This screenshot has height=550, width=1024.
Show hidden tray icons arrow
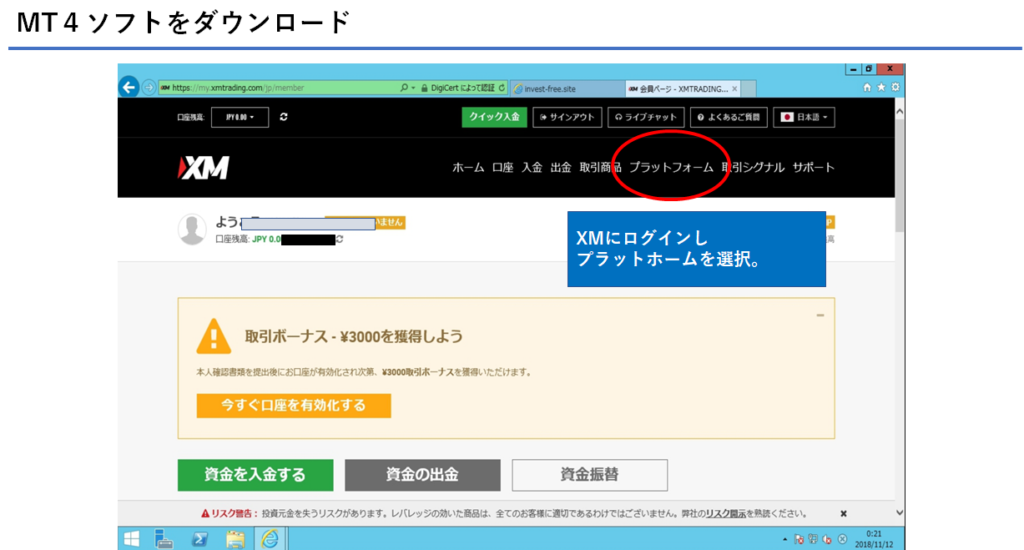coord(784,540)
